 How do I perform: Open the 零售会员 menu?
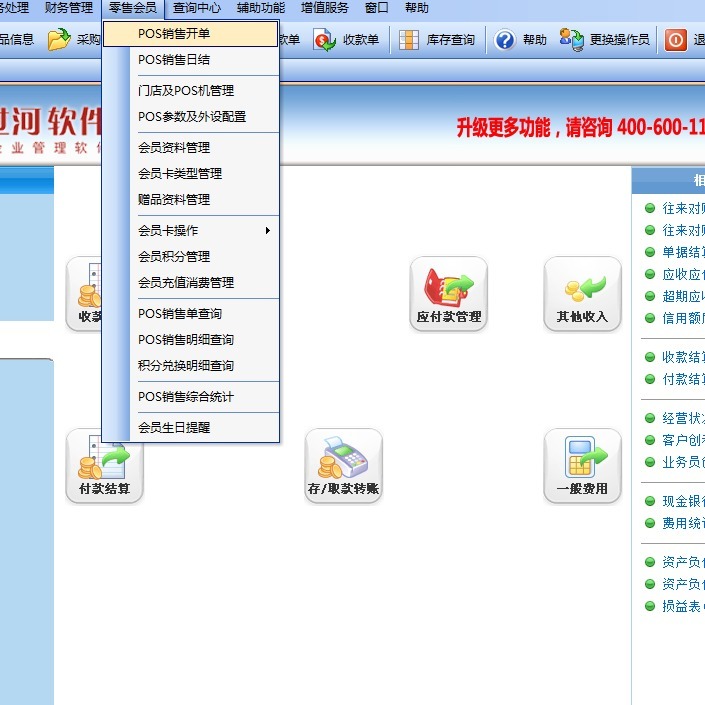pyautogui.click(x=133, y=8)
